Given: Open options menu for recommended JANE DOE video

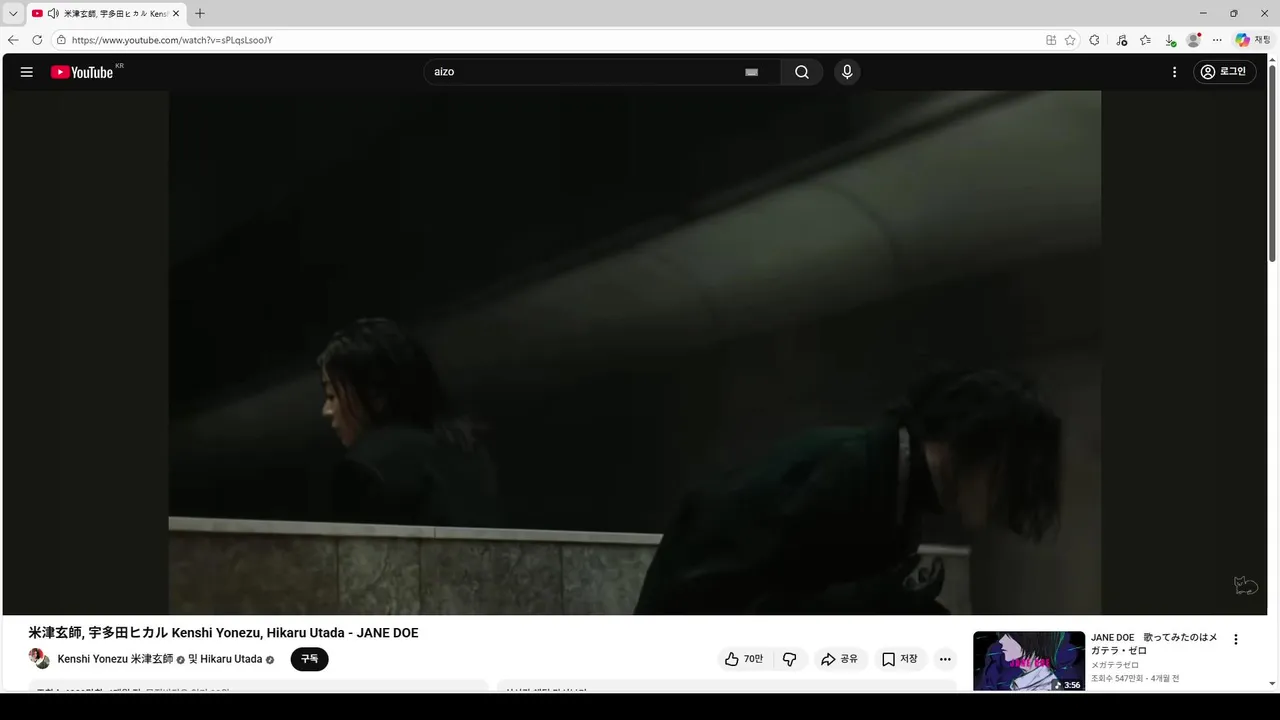Looking at the screenshot, I should coord(1235,639).
